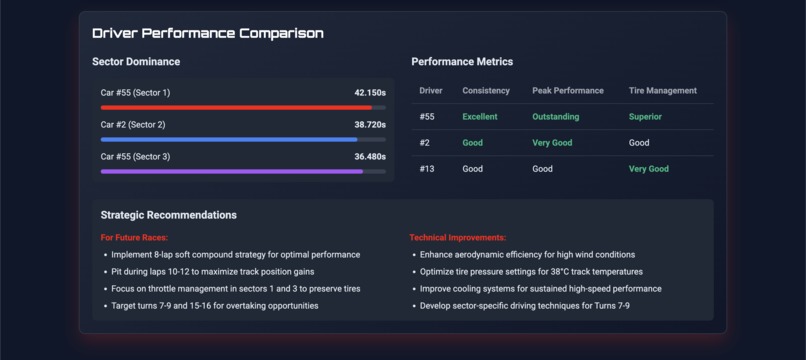806x360 pixels.
Task: Click the sector-specific driving techniques item
Action: pos(525,305)
